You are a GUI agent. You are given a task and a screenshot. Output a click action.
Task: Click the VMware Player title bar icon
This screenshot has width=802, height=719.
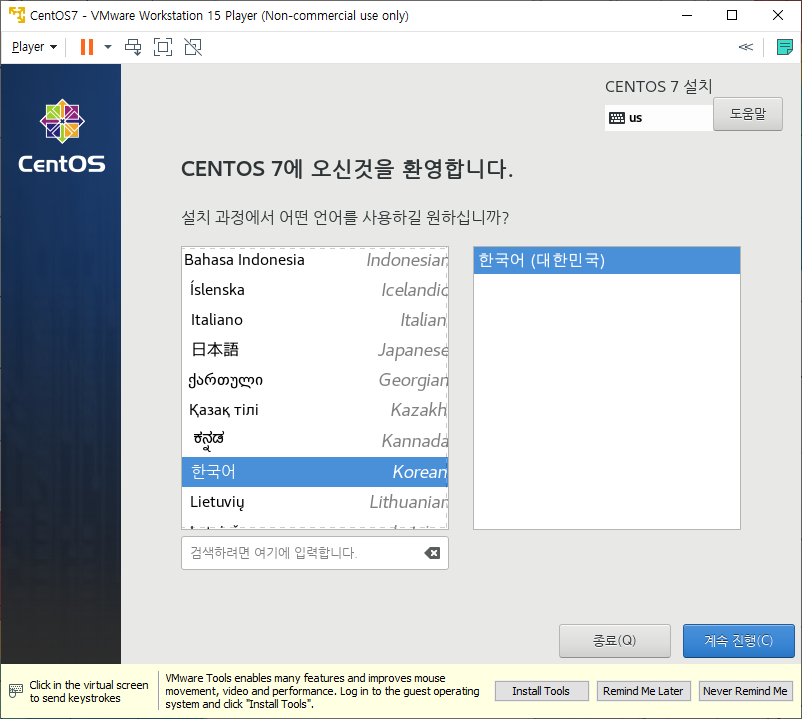17,15
